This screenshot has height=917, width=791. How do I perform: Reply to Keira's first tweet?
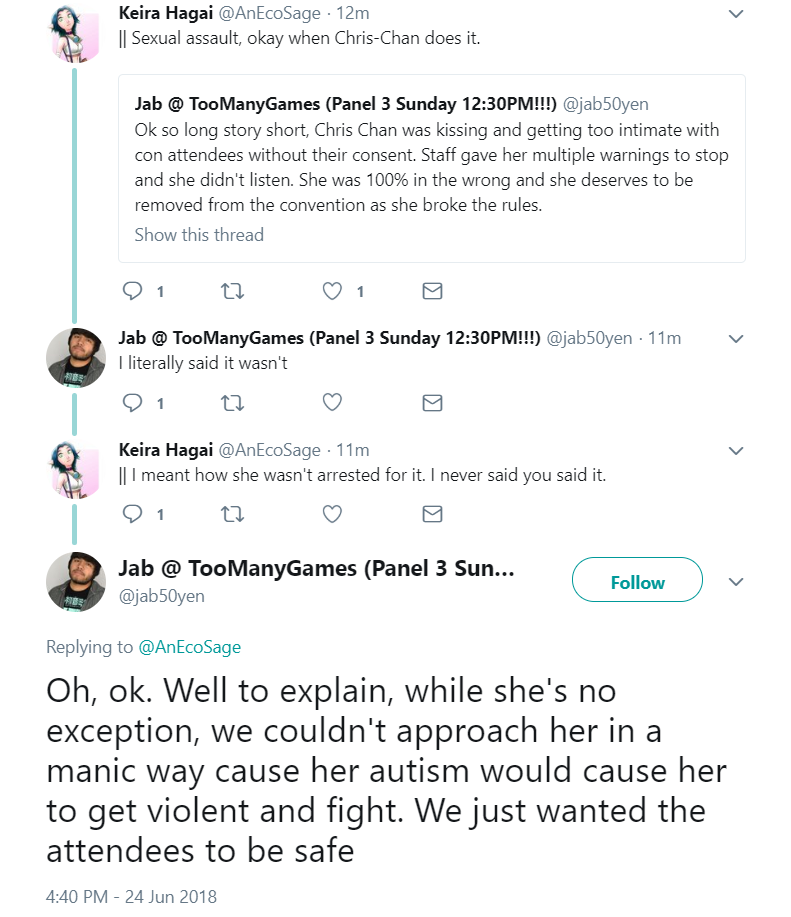(x=132, y=291)
